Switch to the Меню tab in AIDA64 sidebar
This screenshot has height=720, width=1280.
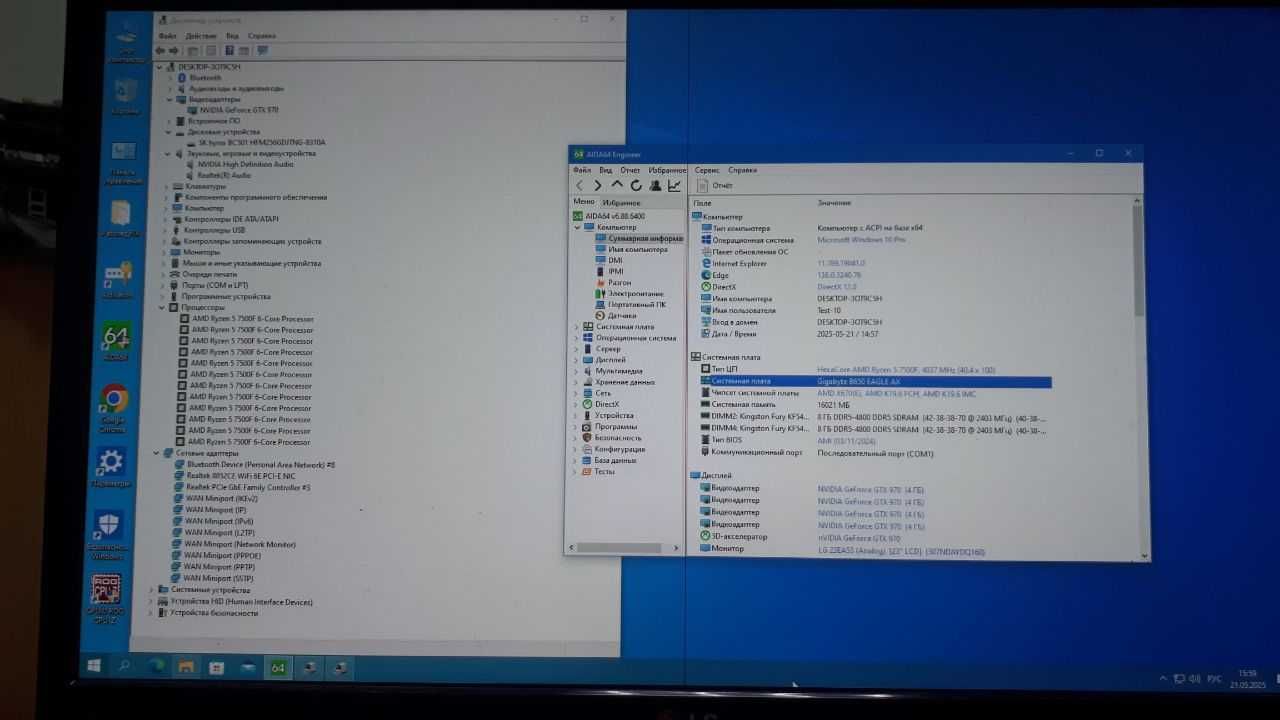(584, 202)
